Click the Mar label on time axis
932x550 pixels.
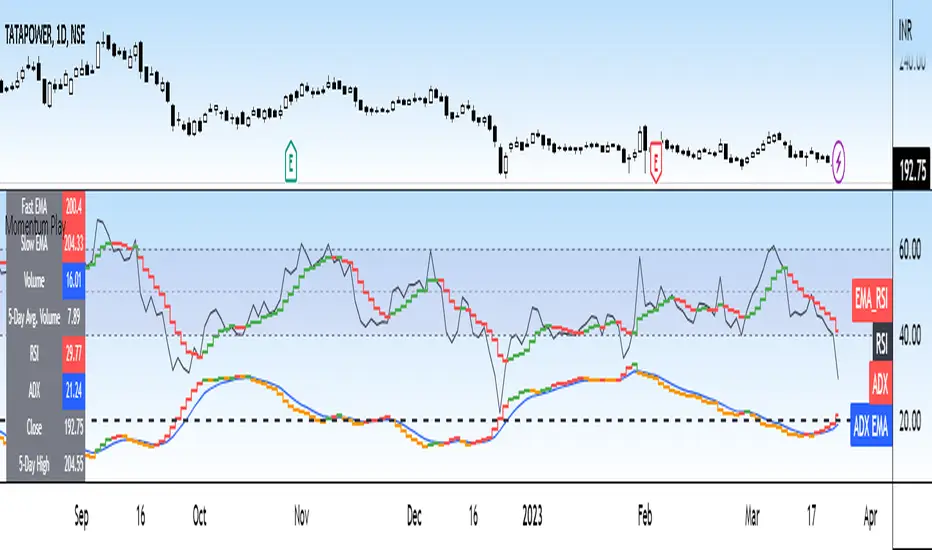752,516
